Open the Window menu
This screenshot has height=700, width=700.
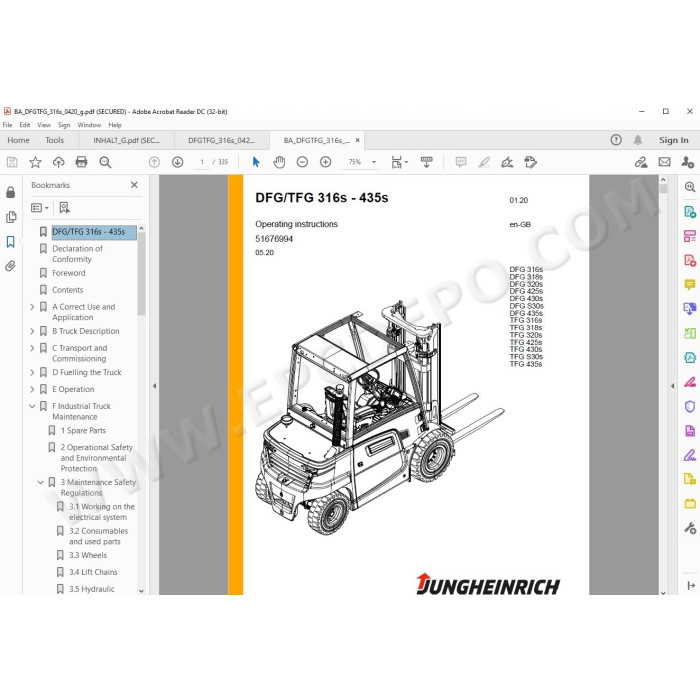pyautogui.click(x=89, y=125)
